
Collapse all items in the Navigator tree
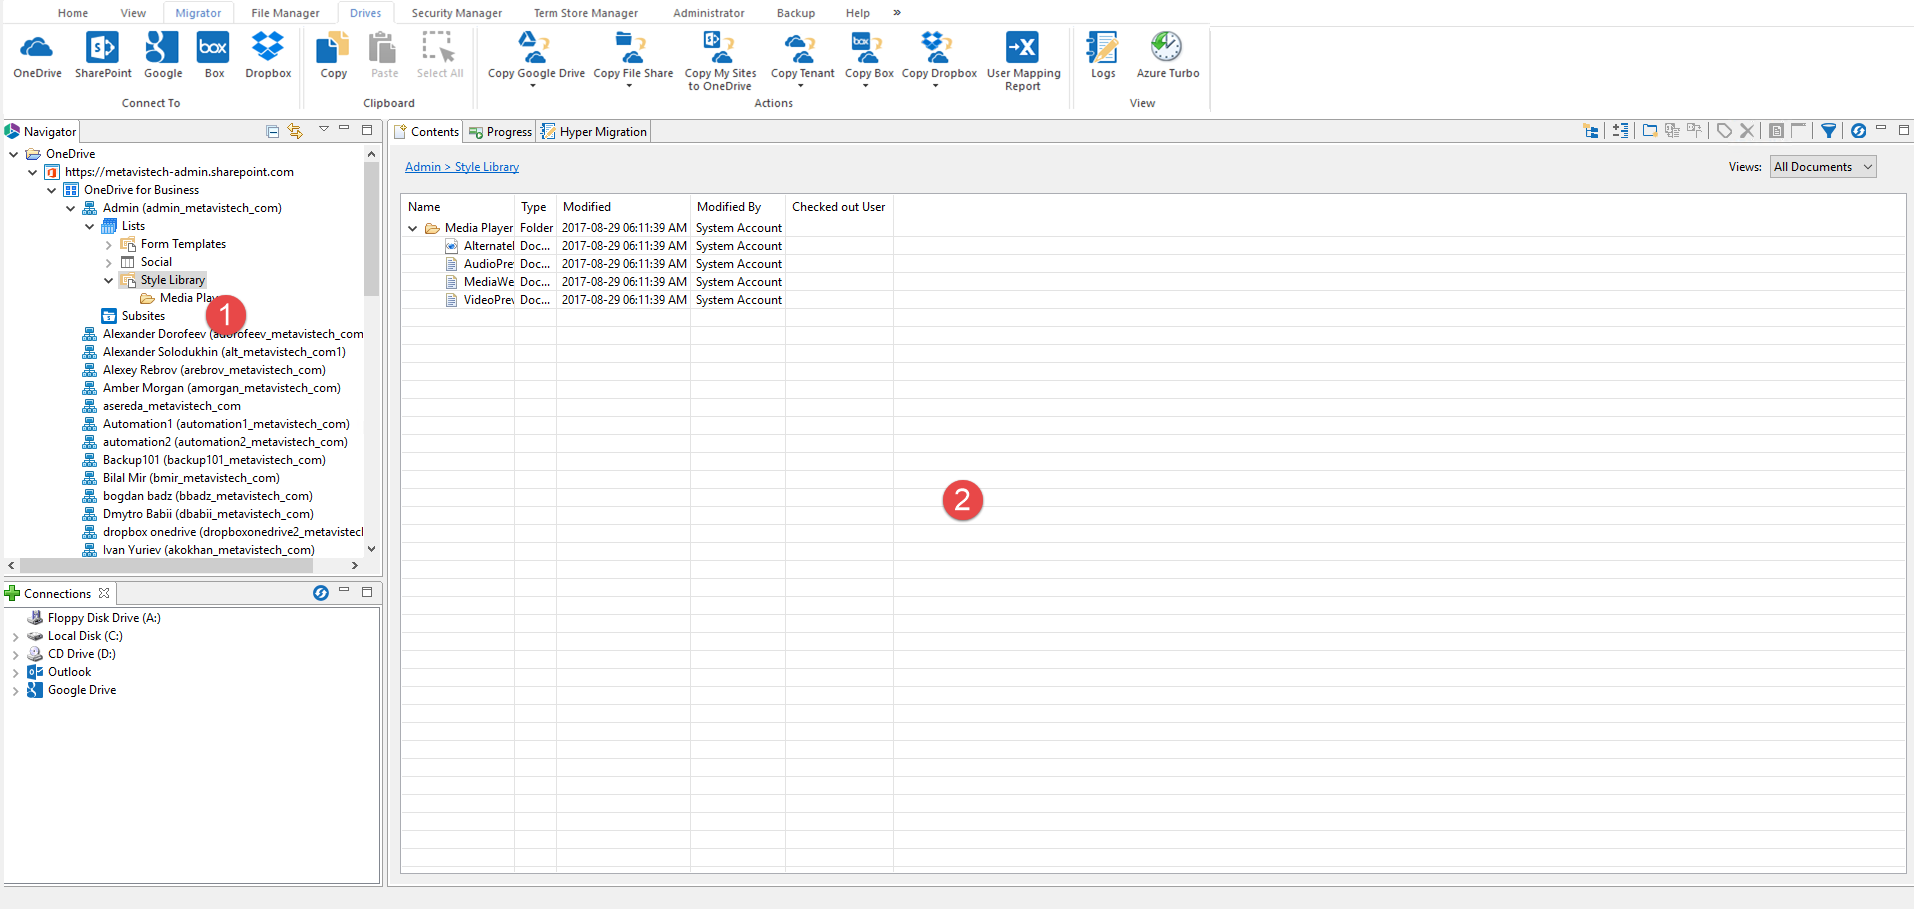pyautogui.click(x=272, y=130)
